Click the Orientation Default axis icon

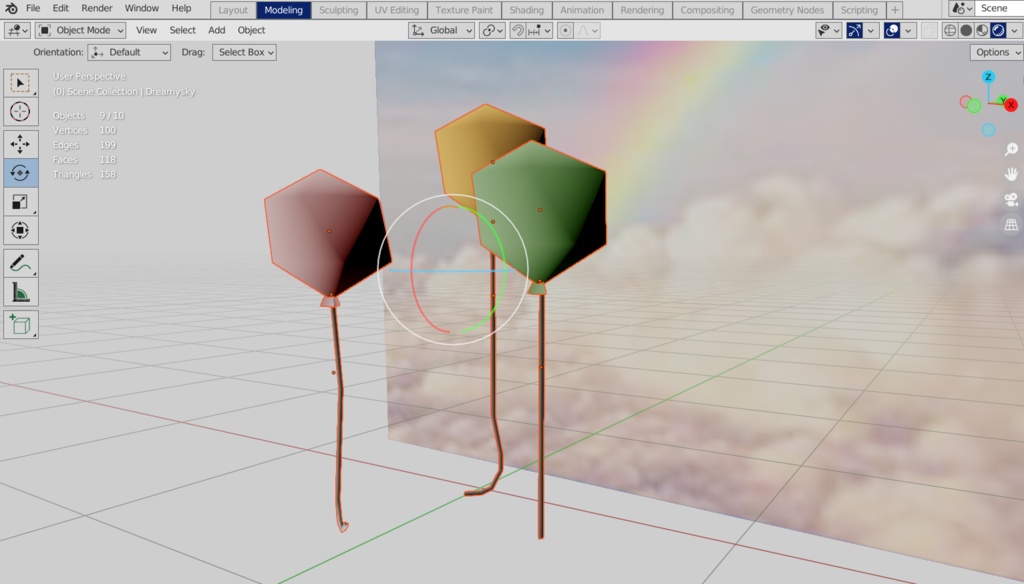point(98,52)
